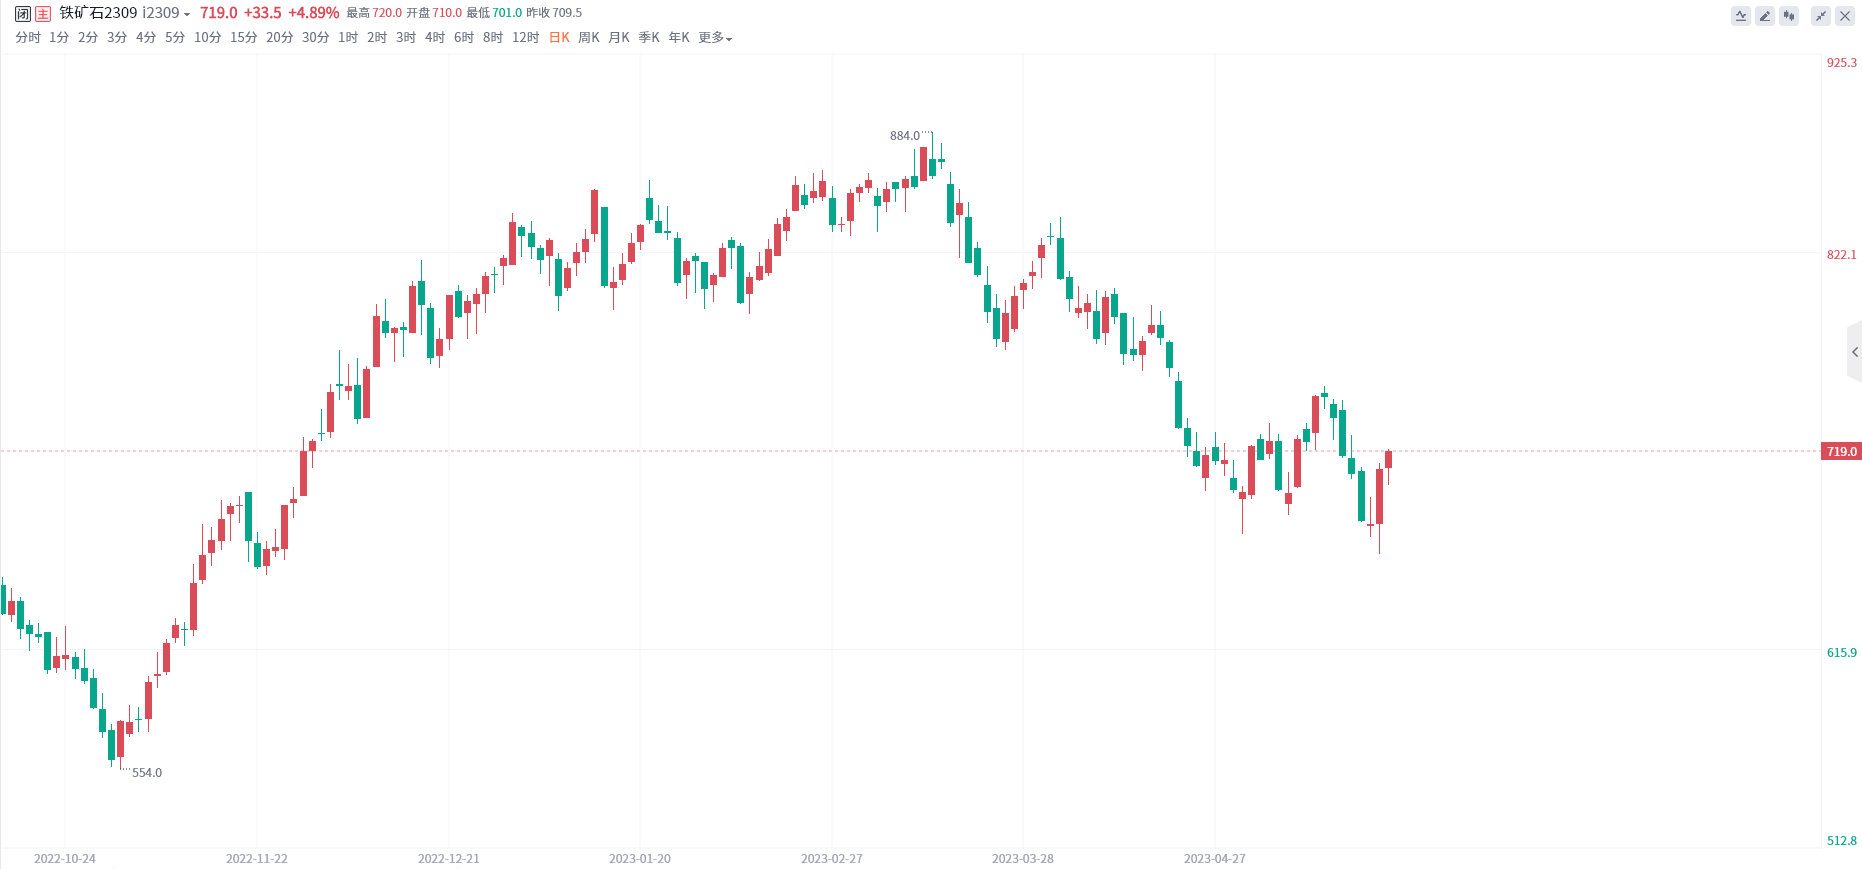Select the 2时 period tab

(377, 38)
